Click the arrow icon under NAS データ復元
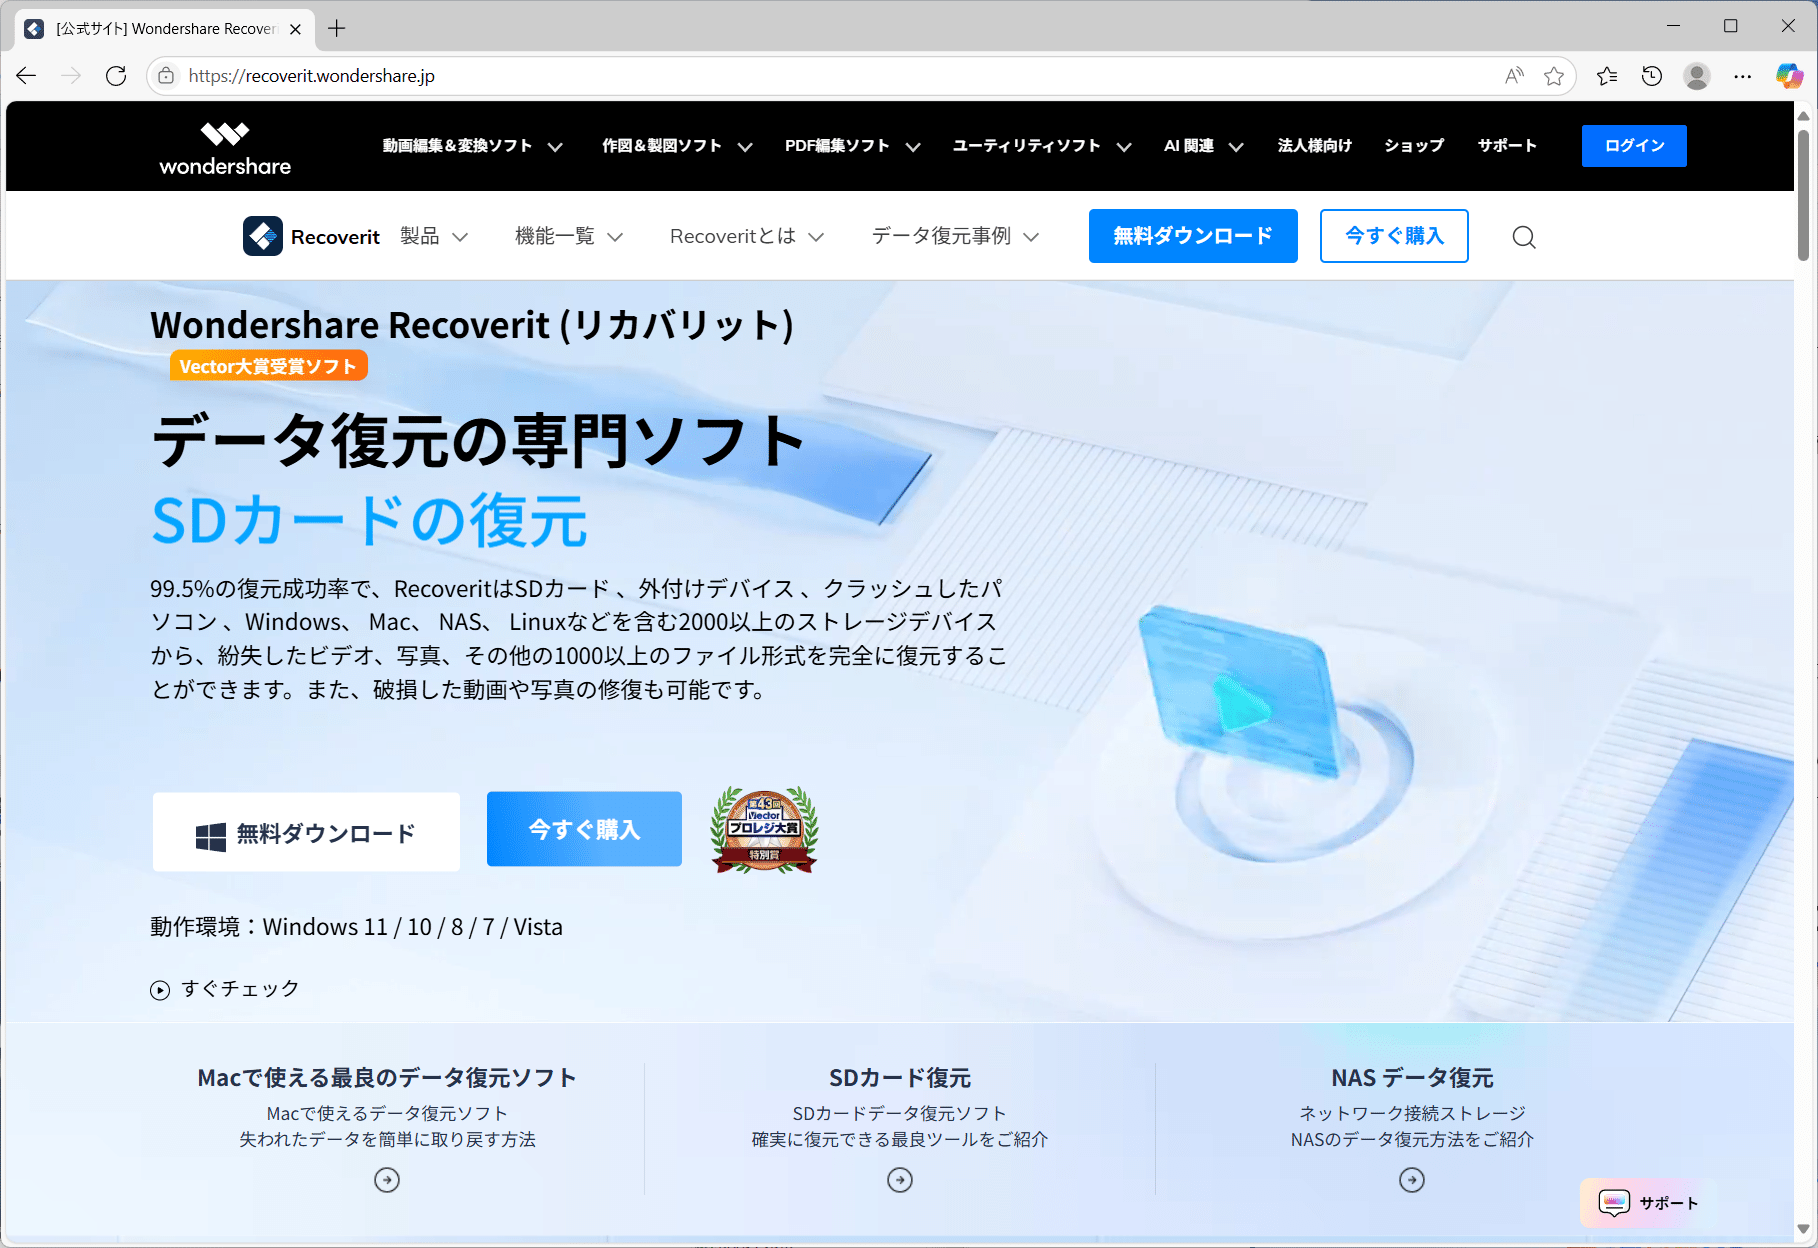The image size is (1818, 1248). (1412, 1180)
